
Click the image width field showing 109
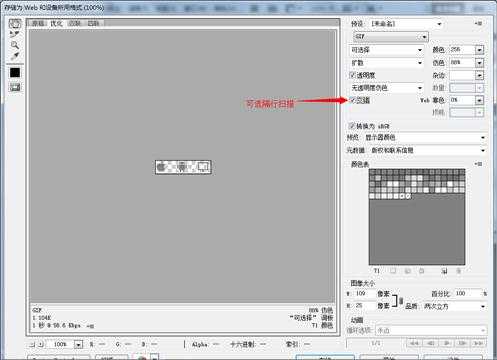363,293
